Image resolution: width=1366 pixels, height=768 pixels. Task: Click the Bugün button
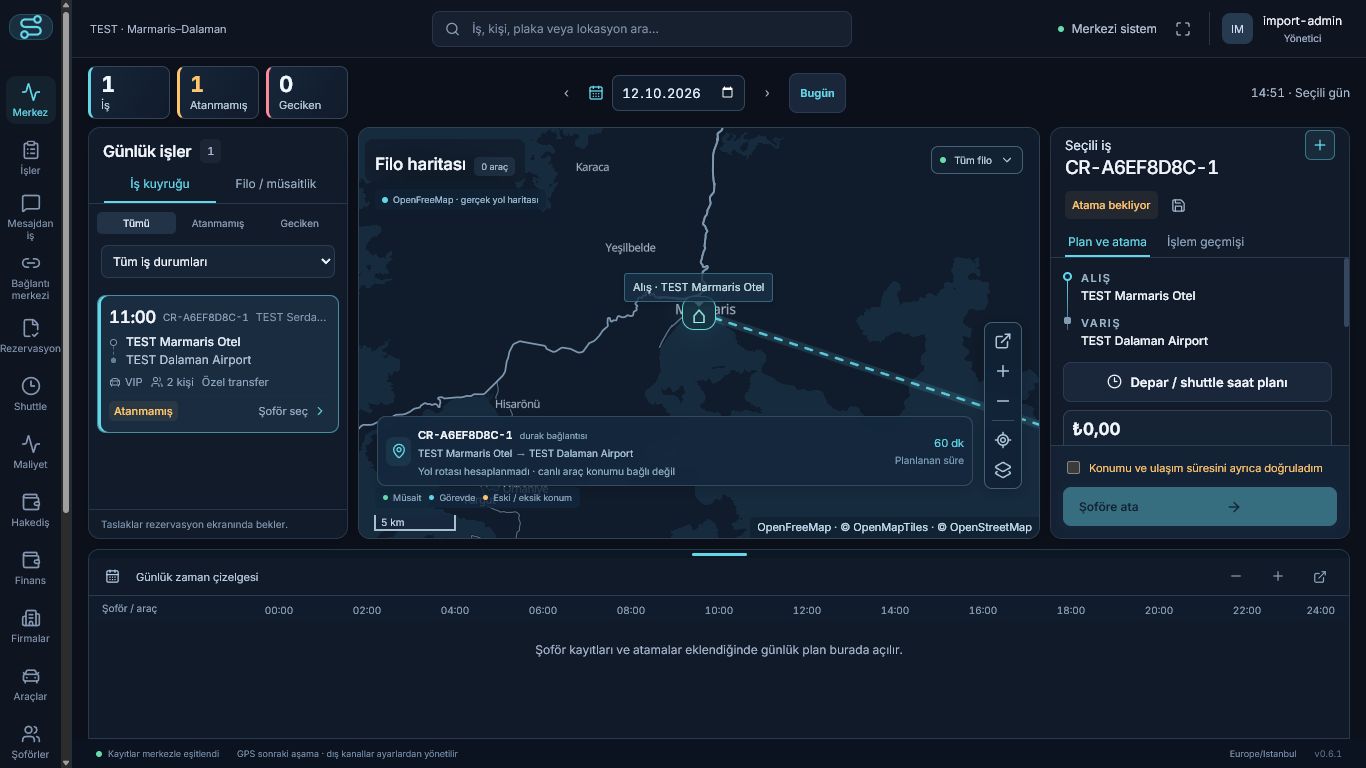point(817,93)
